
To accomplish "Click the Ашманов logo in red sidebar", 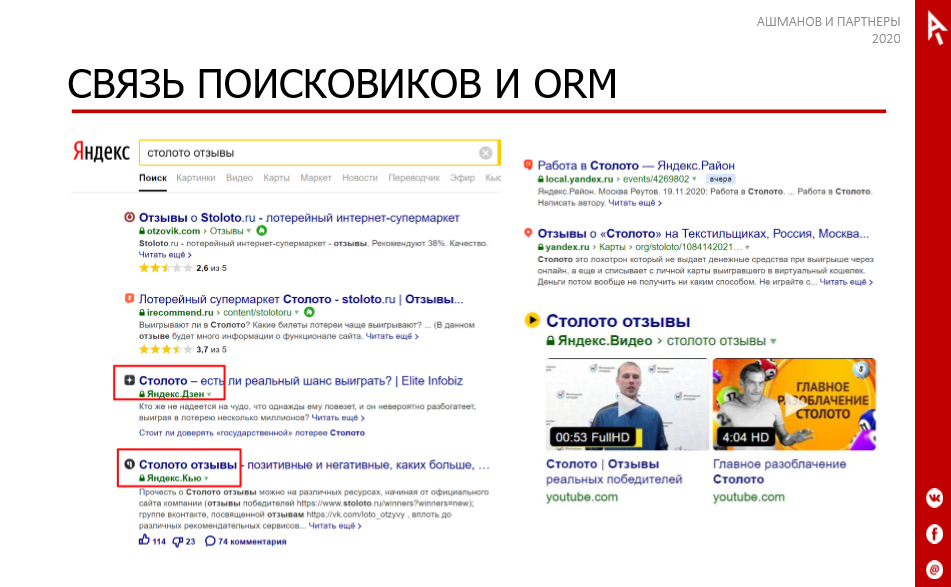I will (x=935, y=27).
